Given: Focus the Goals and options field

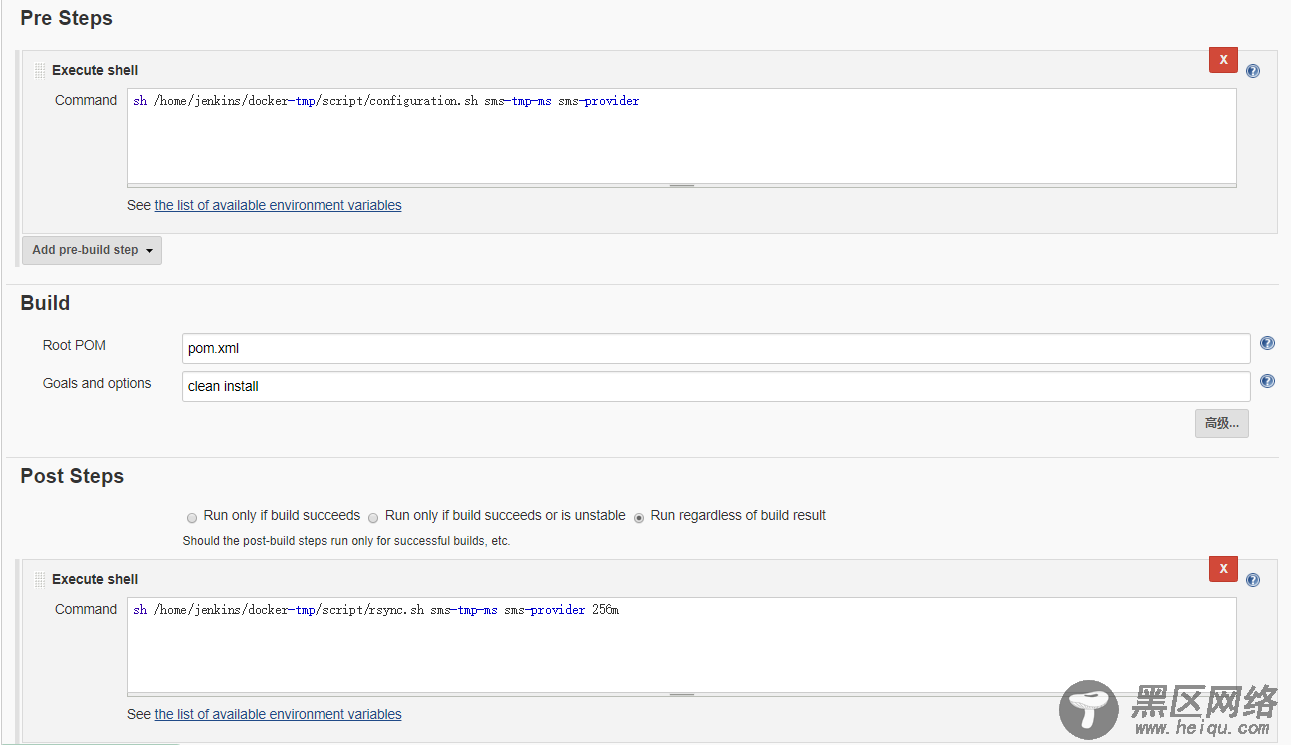Looking at the screenshot, I should [x=716, y=386].
